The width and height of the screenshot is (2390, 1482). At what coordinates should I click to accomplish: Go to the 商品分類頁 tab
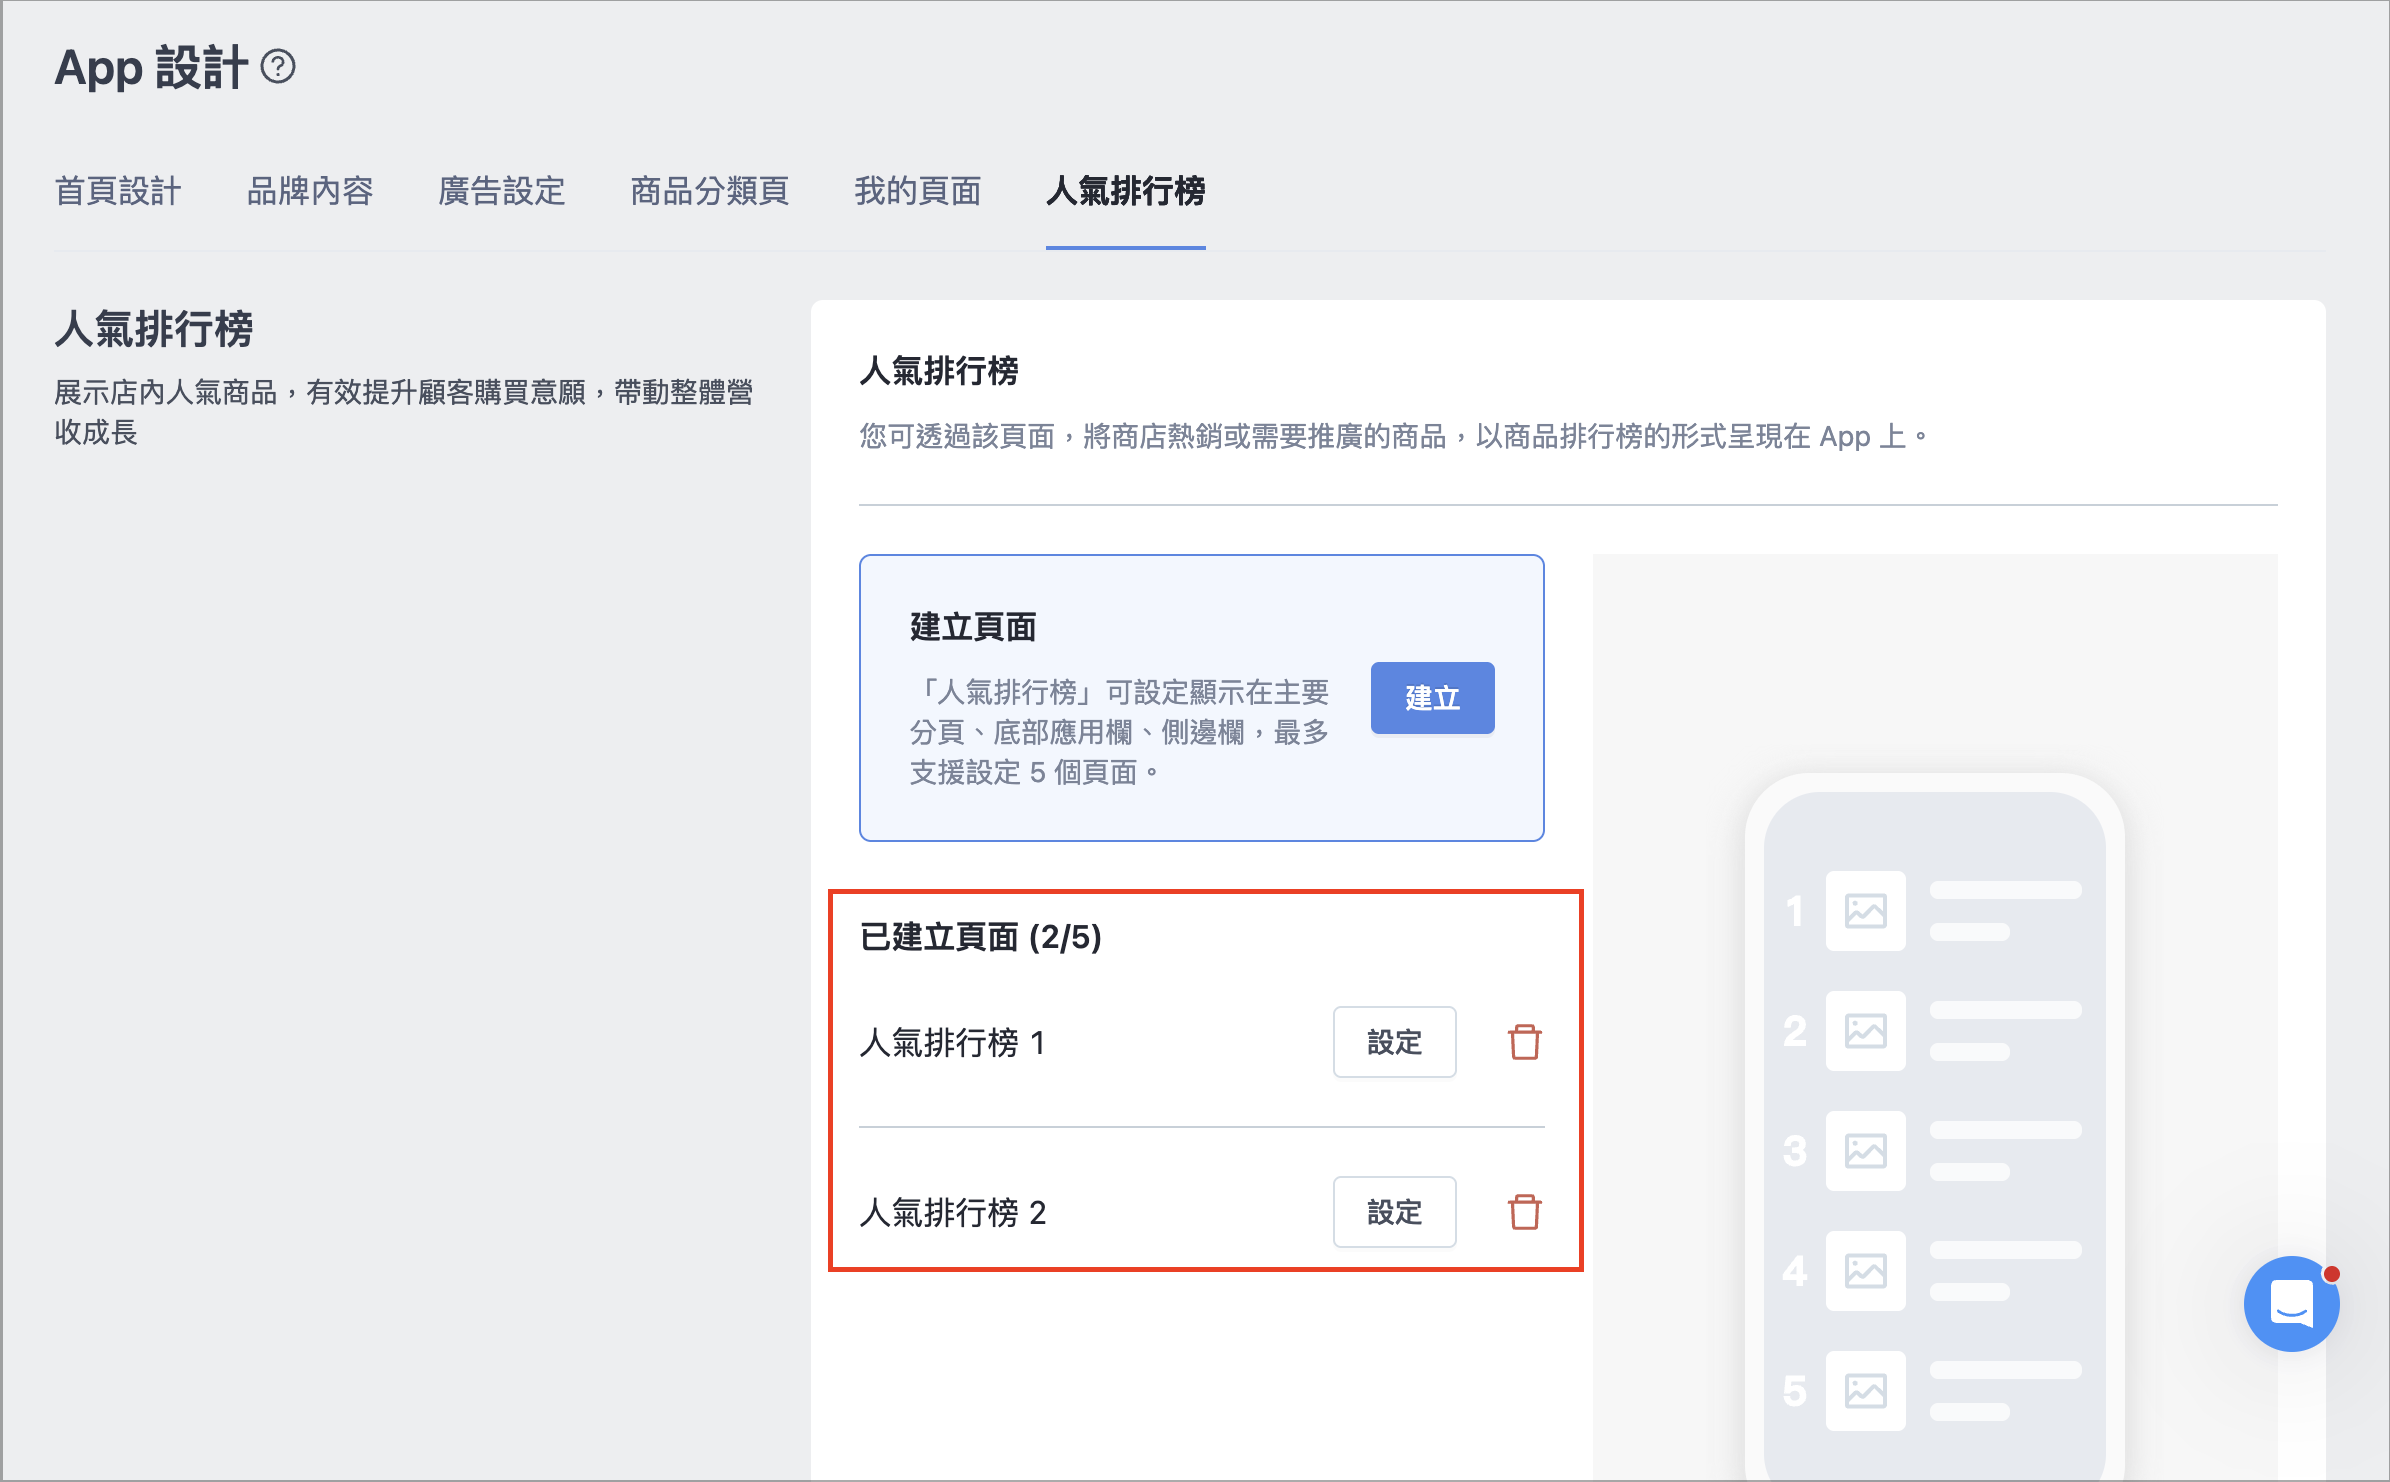point(710,191)
